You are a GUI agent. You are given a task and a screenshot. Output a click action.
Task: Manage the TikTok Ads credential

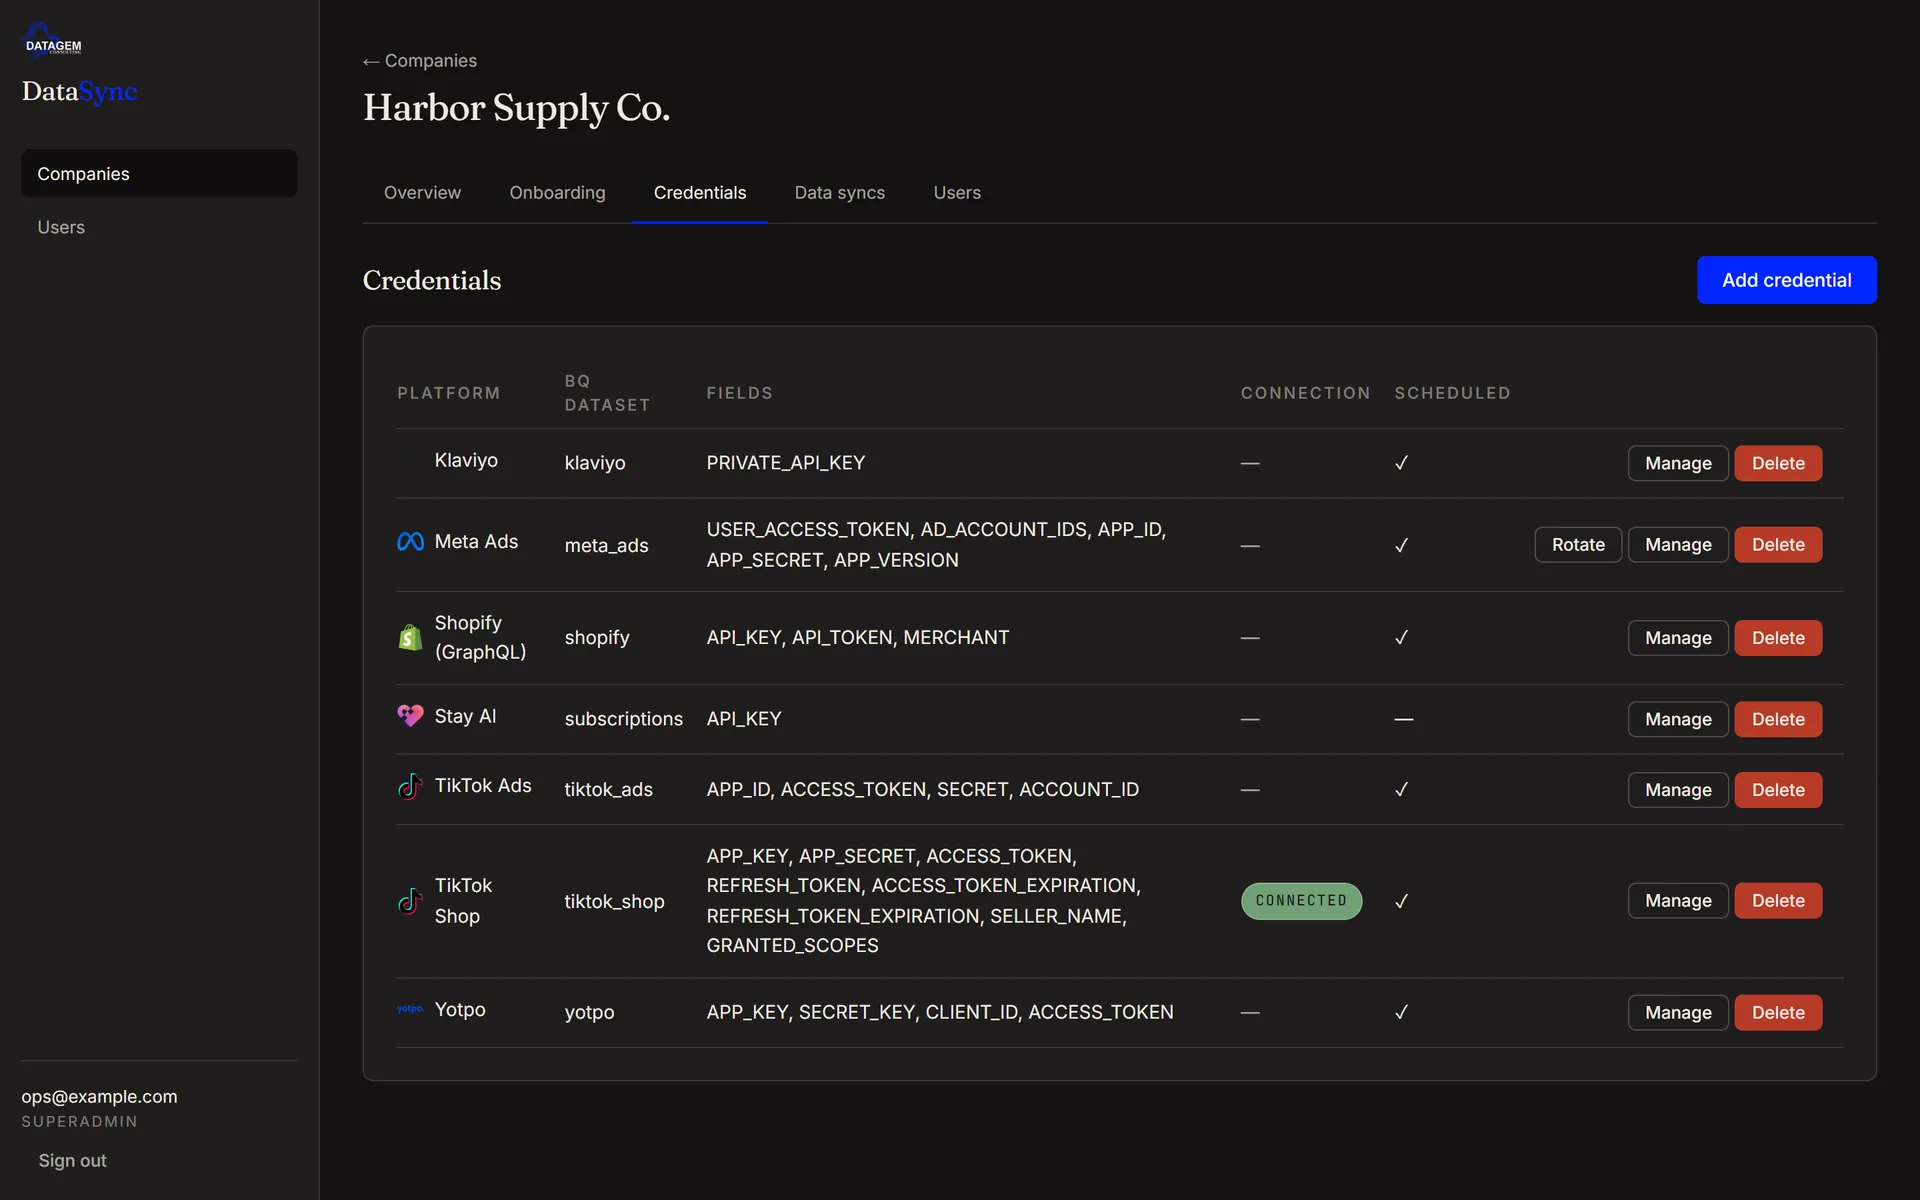[x=1678, y=790]
